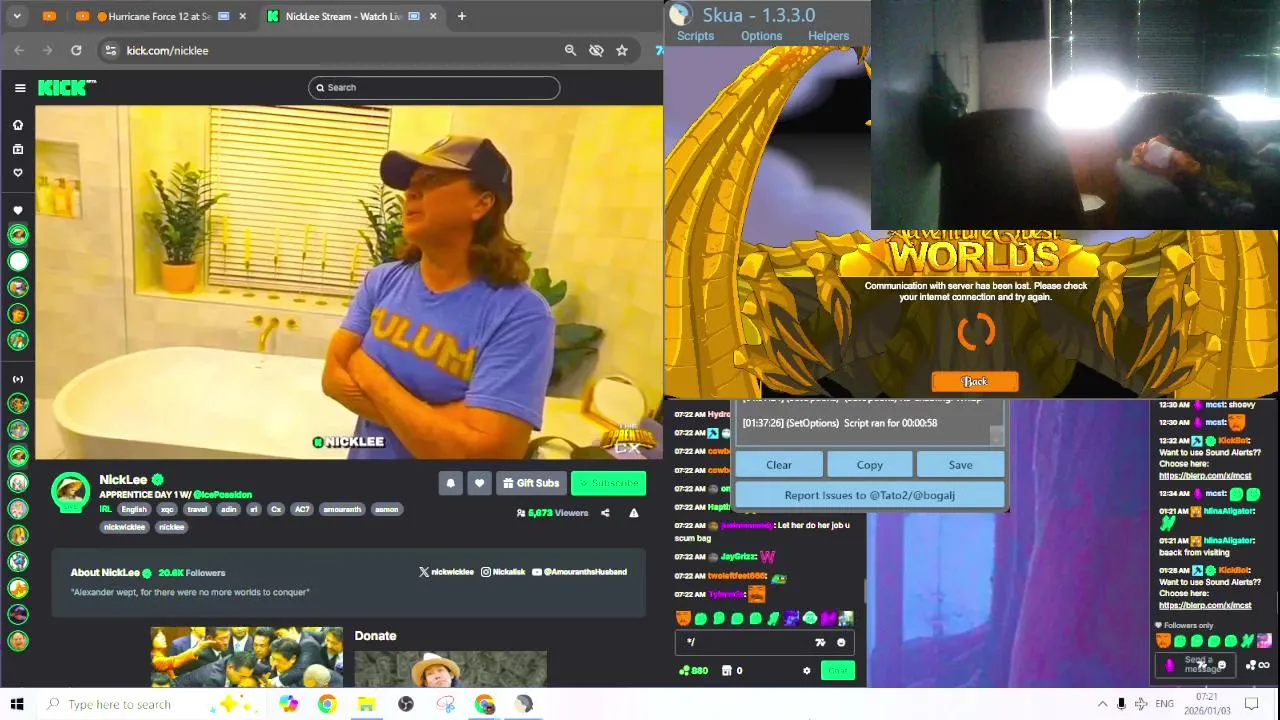Click the Kick logo
This screenshot has width=1280, height=720.
[x=67, y=88]
